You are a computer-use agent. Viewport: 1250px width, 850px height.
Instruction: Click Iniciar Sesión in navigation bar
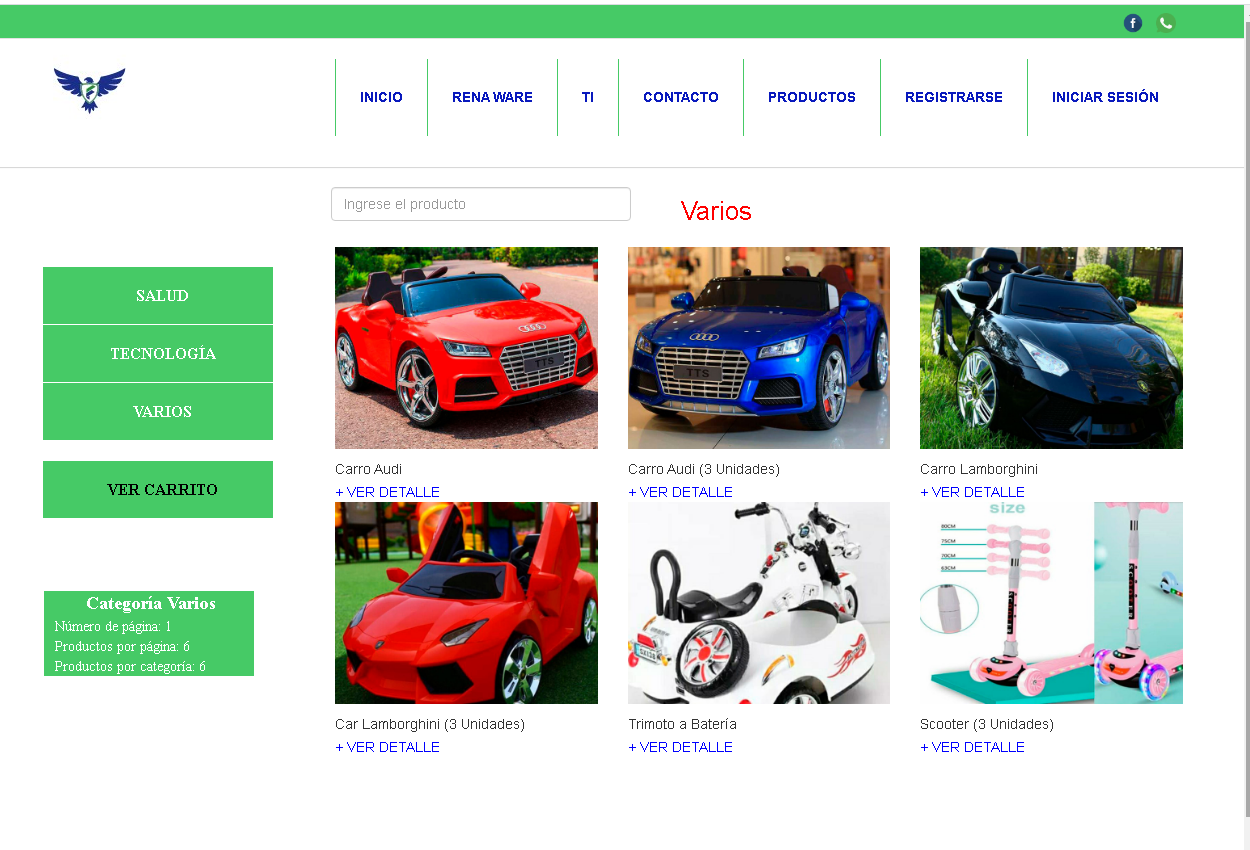coord(1105,97)
